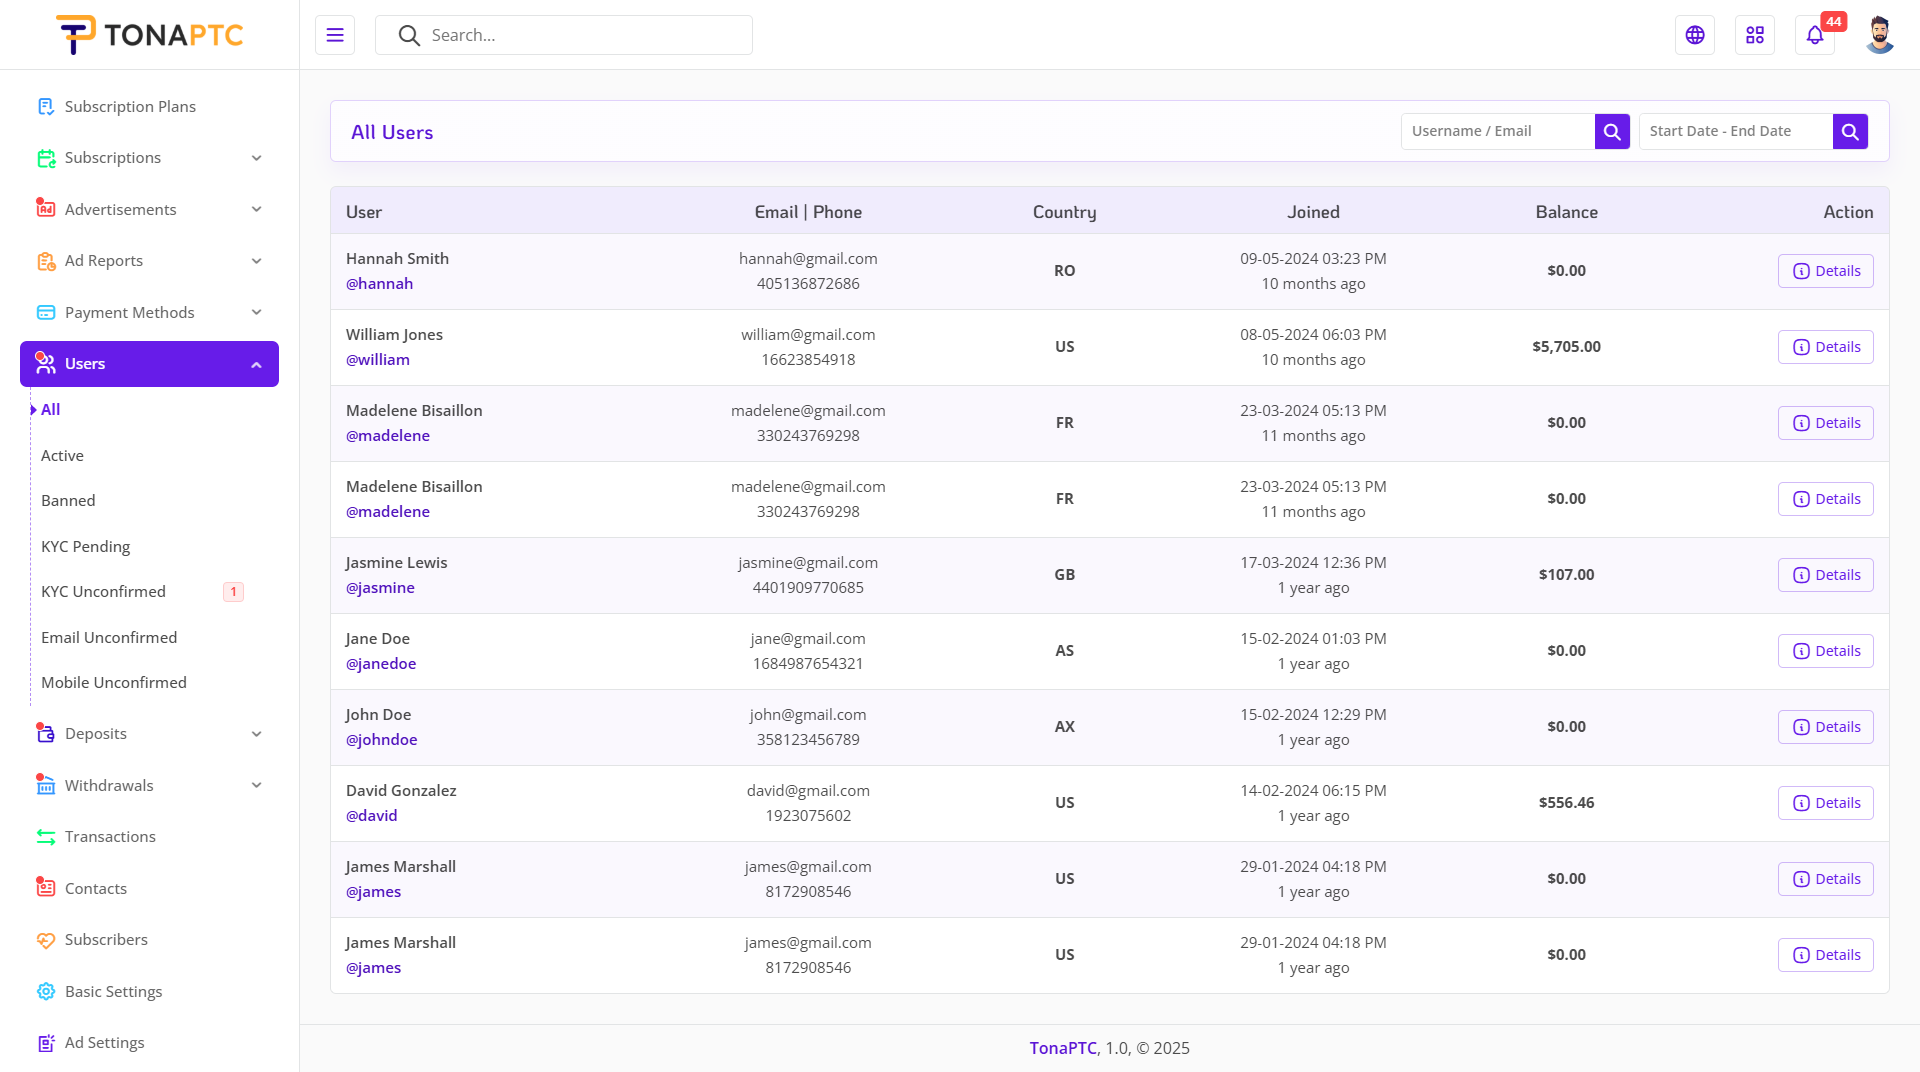Expand the Advertisements menu
This screenshot has width=1920, height=1072.
tap(149, 209)
